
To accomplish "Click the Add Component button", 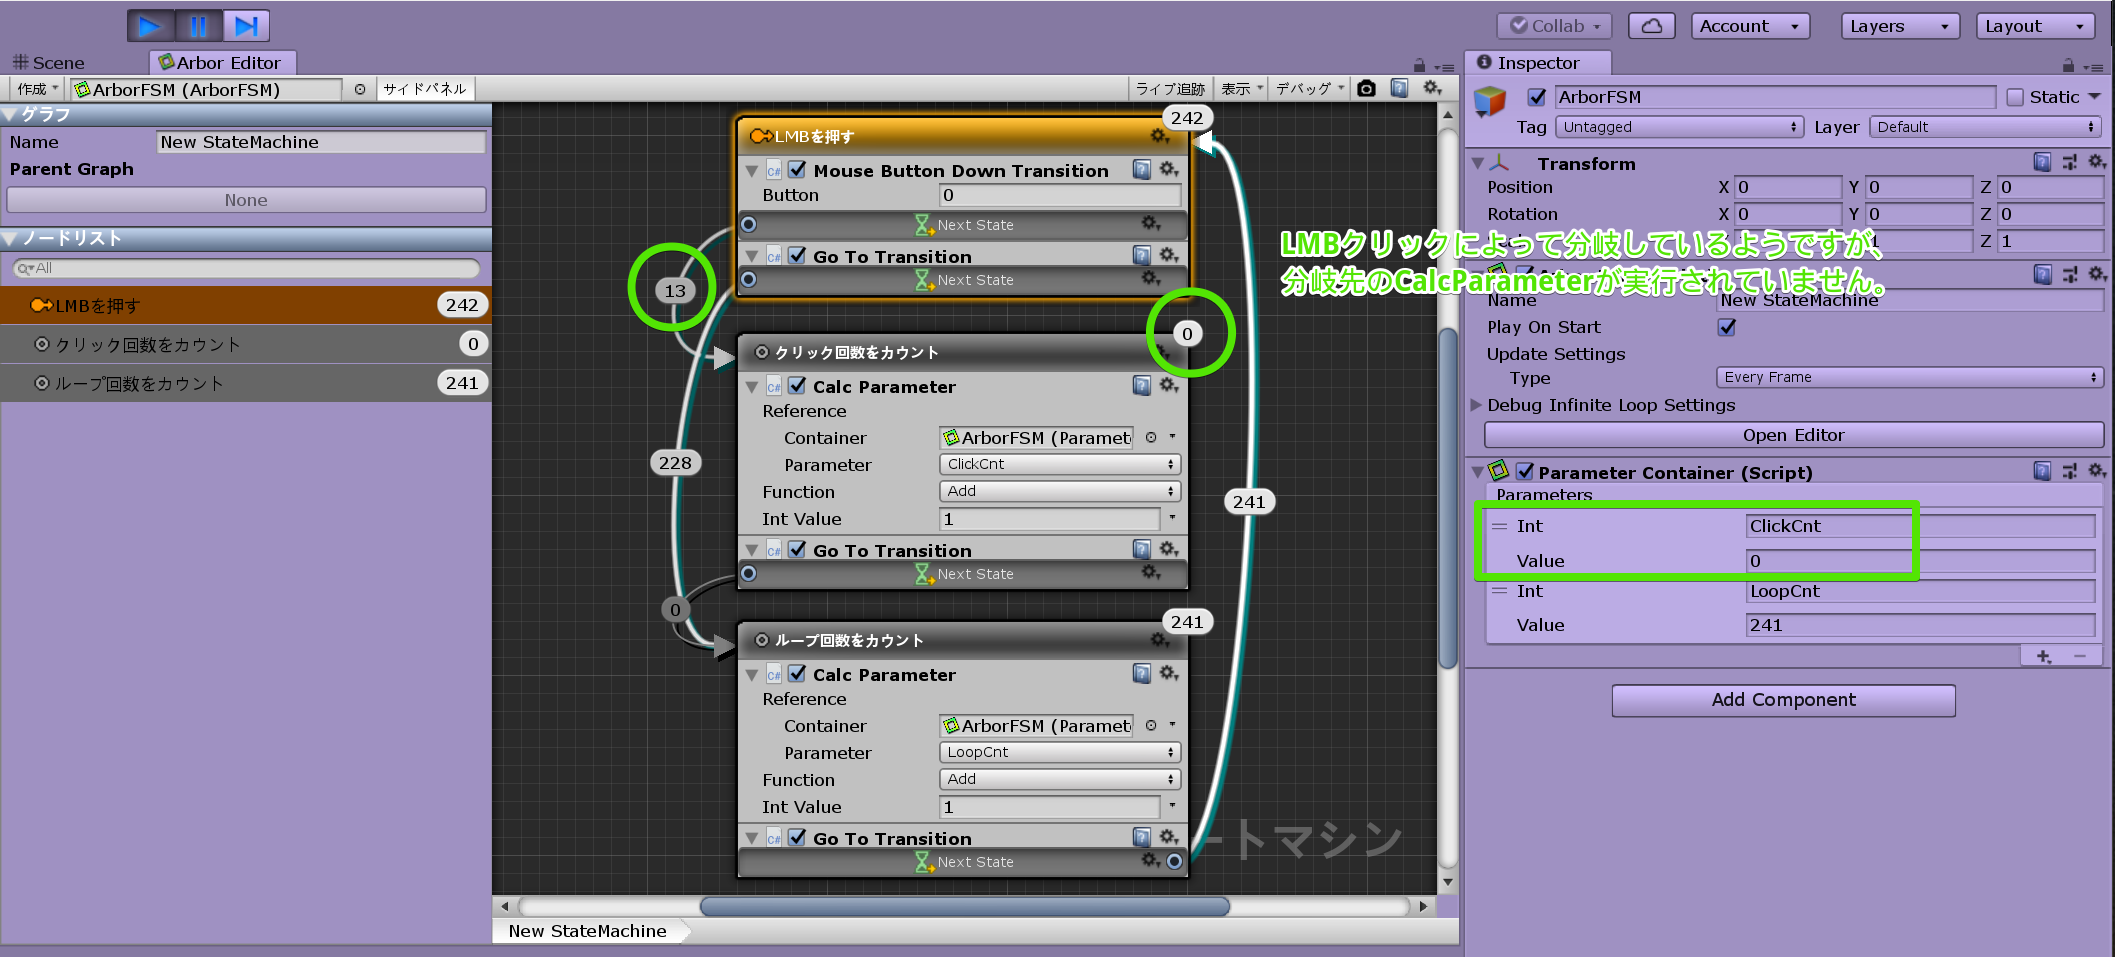I will (x=1783, y=700).
